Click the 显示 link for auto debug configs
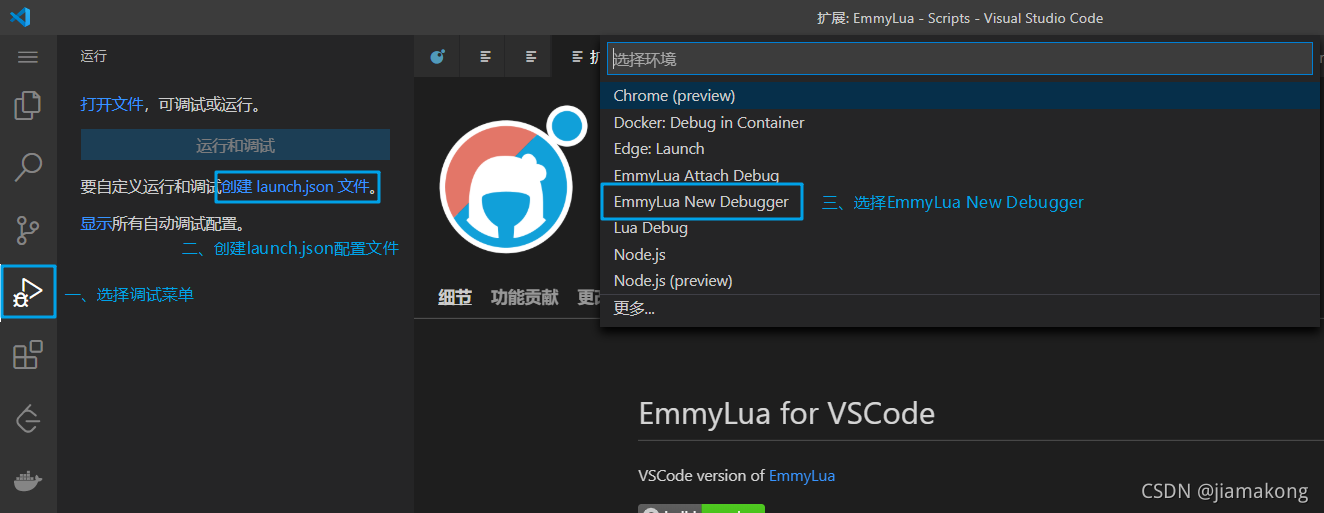1324x513 pixels. [x=96, y=223]
